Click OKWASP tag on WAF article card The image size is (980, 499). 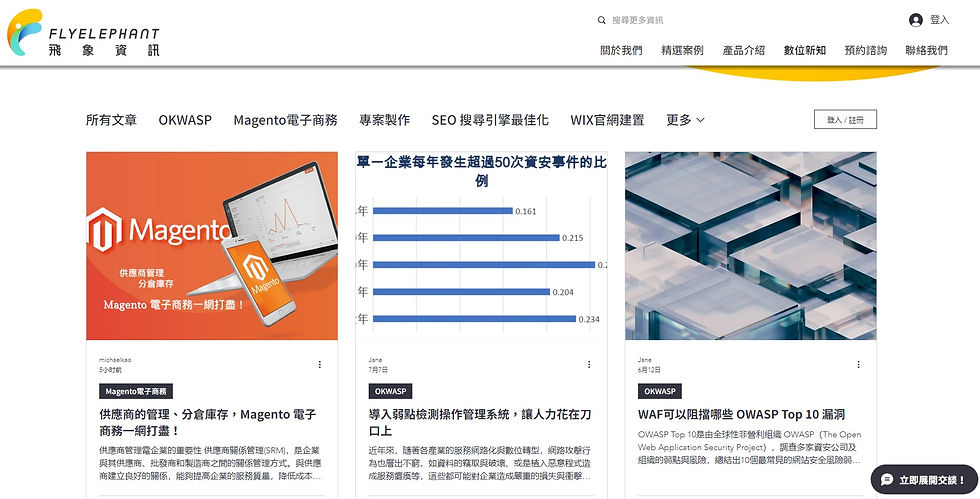tap(659, 391)
